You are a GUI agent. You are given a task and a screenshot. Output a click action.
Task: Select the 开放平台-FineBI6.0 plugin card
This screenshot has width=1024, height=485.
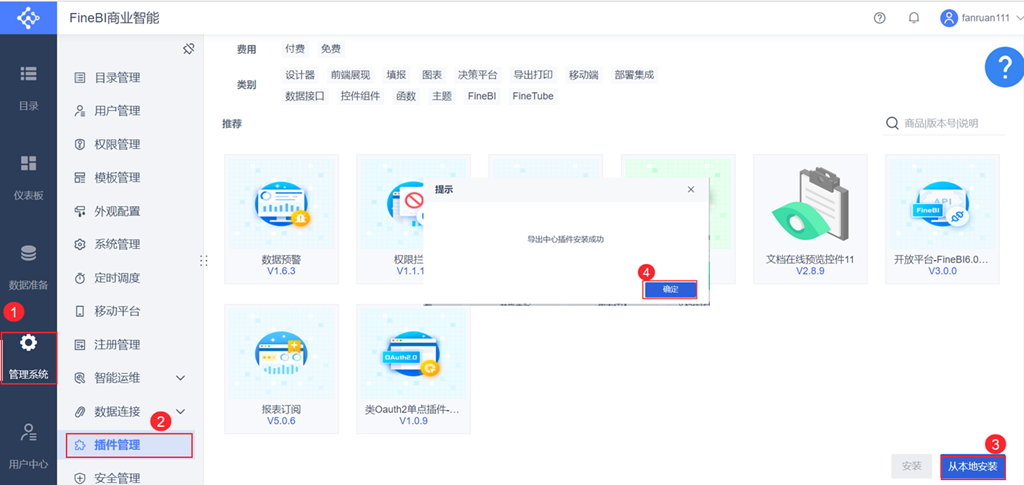[x=942, y=219]
